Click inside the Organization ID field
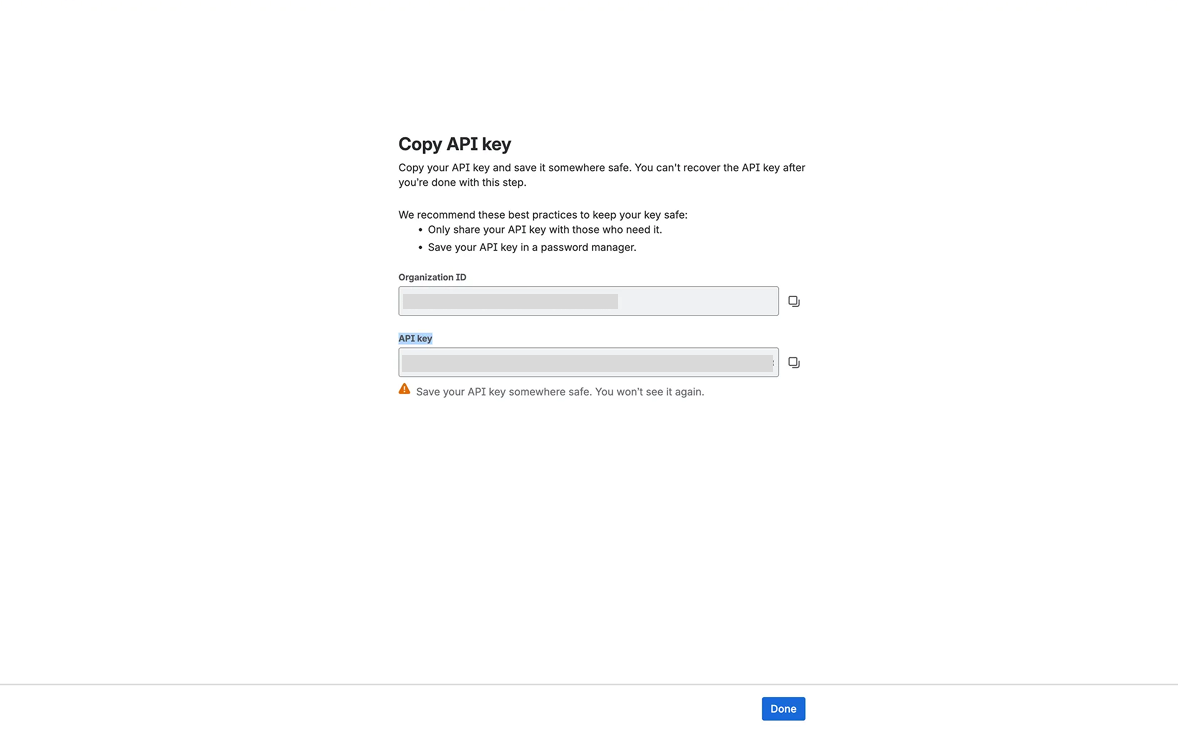1178x731 pixels. (587, 300)
